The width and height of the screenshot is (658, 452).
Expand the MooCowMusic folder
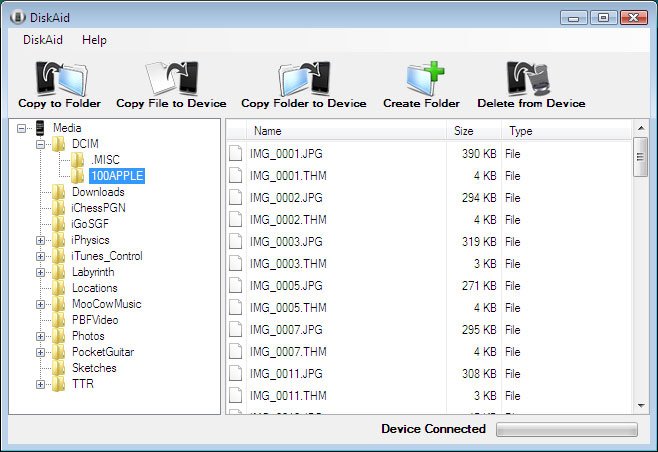(40, 304)
